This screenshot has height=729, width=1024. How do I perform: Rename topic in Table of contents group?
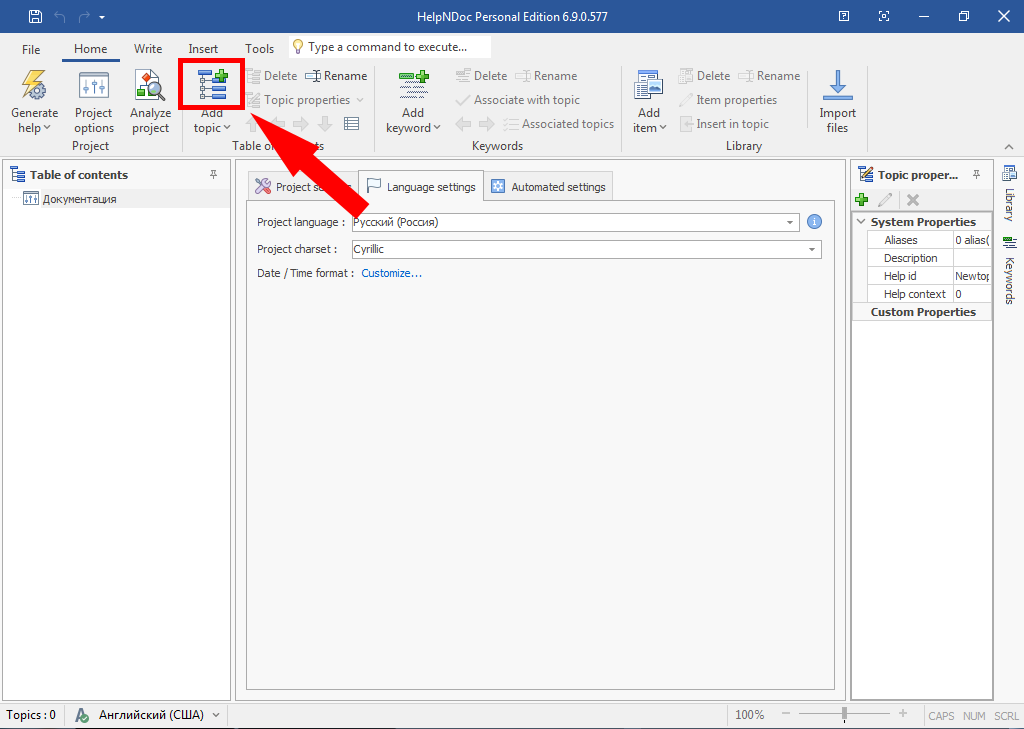[336, 76]
